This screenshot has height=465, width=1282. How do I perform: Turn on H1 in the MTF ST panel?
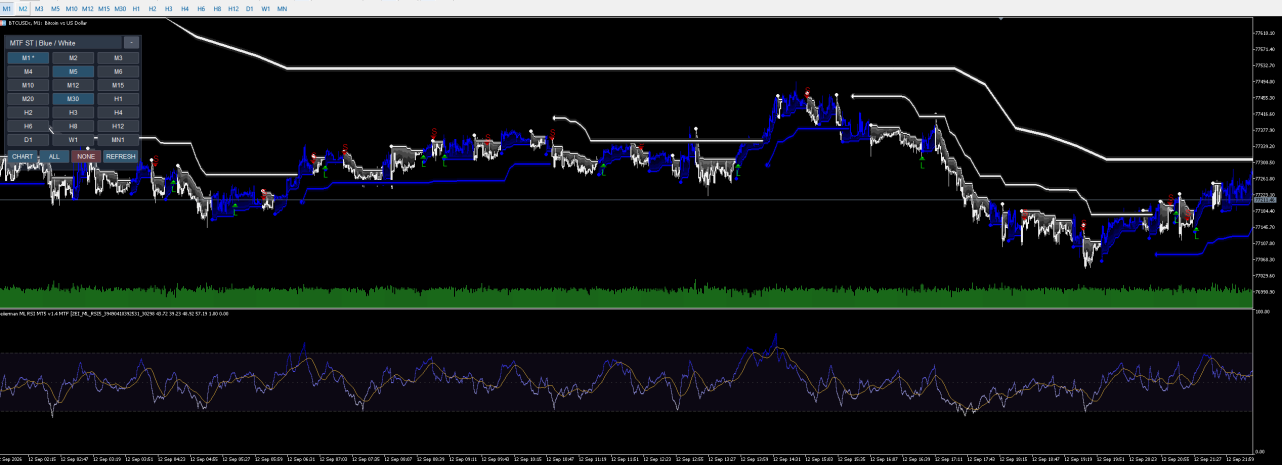click(x=118, y=99)
